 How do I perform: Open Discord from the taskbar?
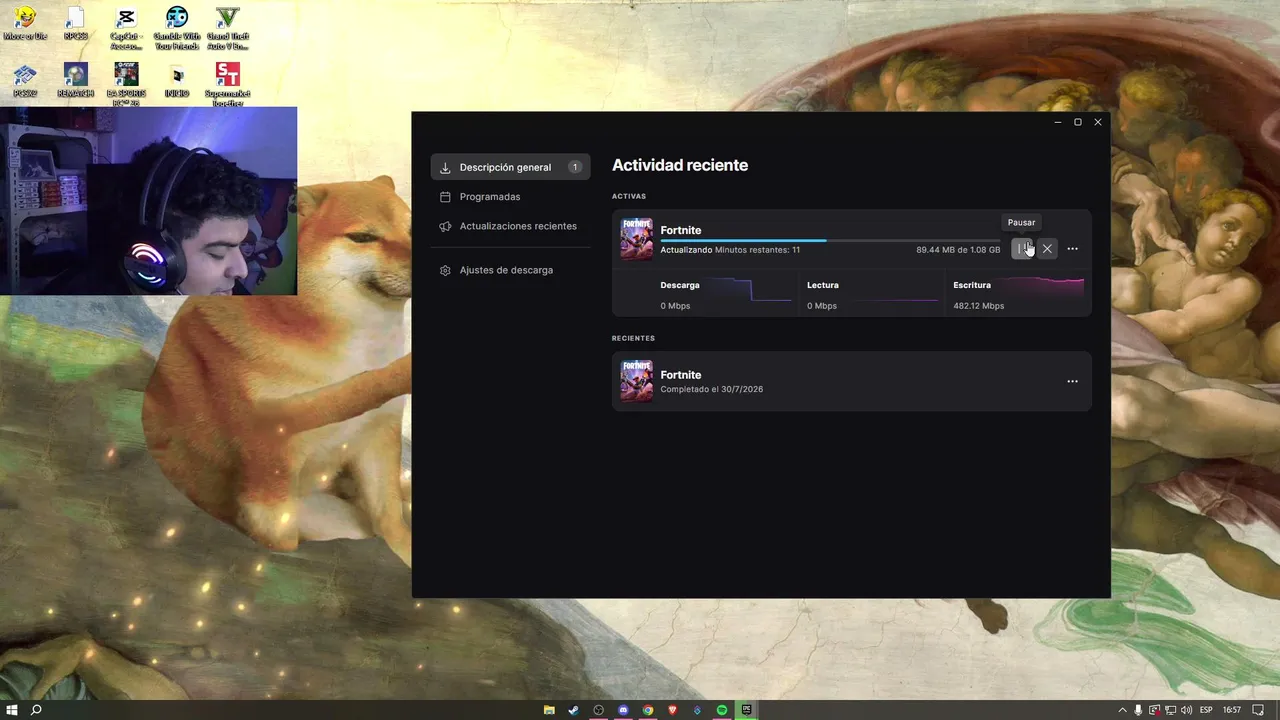pyautogui.click(x=623, y=710)
